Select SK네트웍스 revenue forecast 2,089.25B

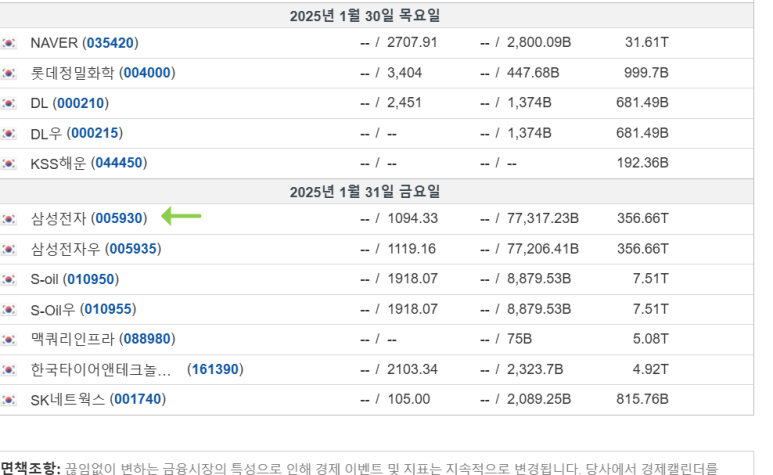(x=539, y=399)
